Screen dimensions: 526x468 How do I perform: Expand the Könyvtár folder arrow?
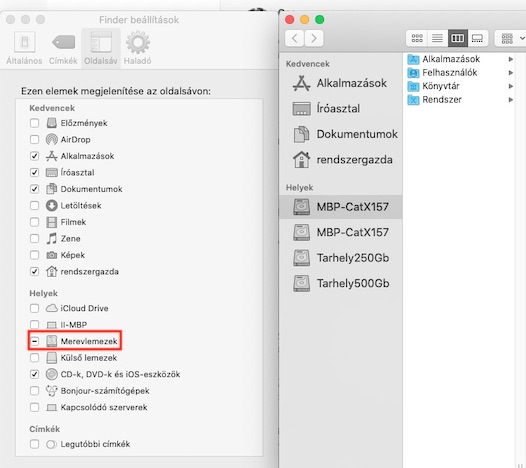pyautogui.click(x=511, y=86)
